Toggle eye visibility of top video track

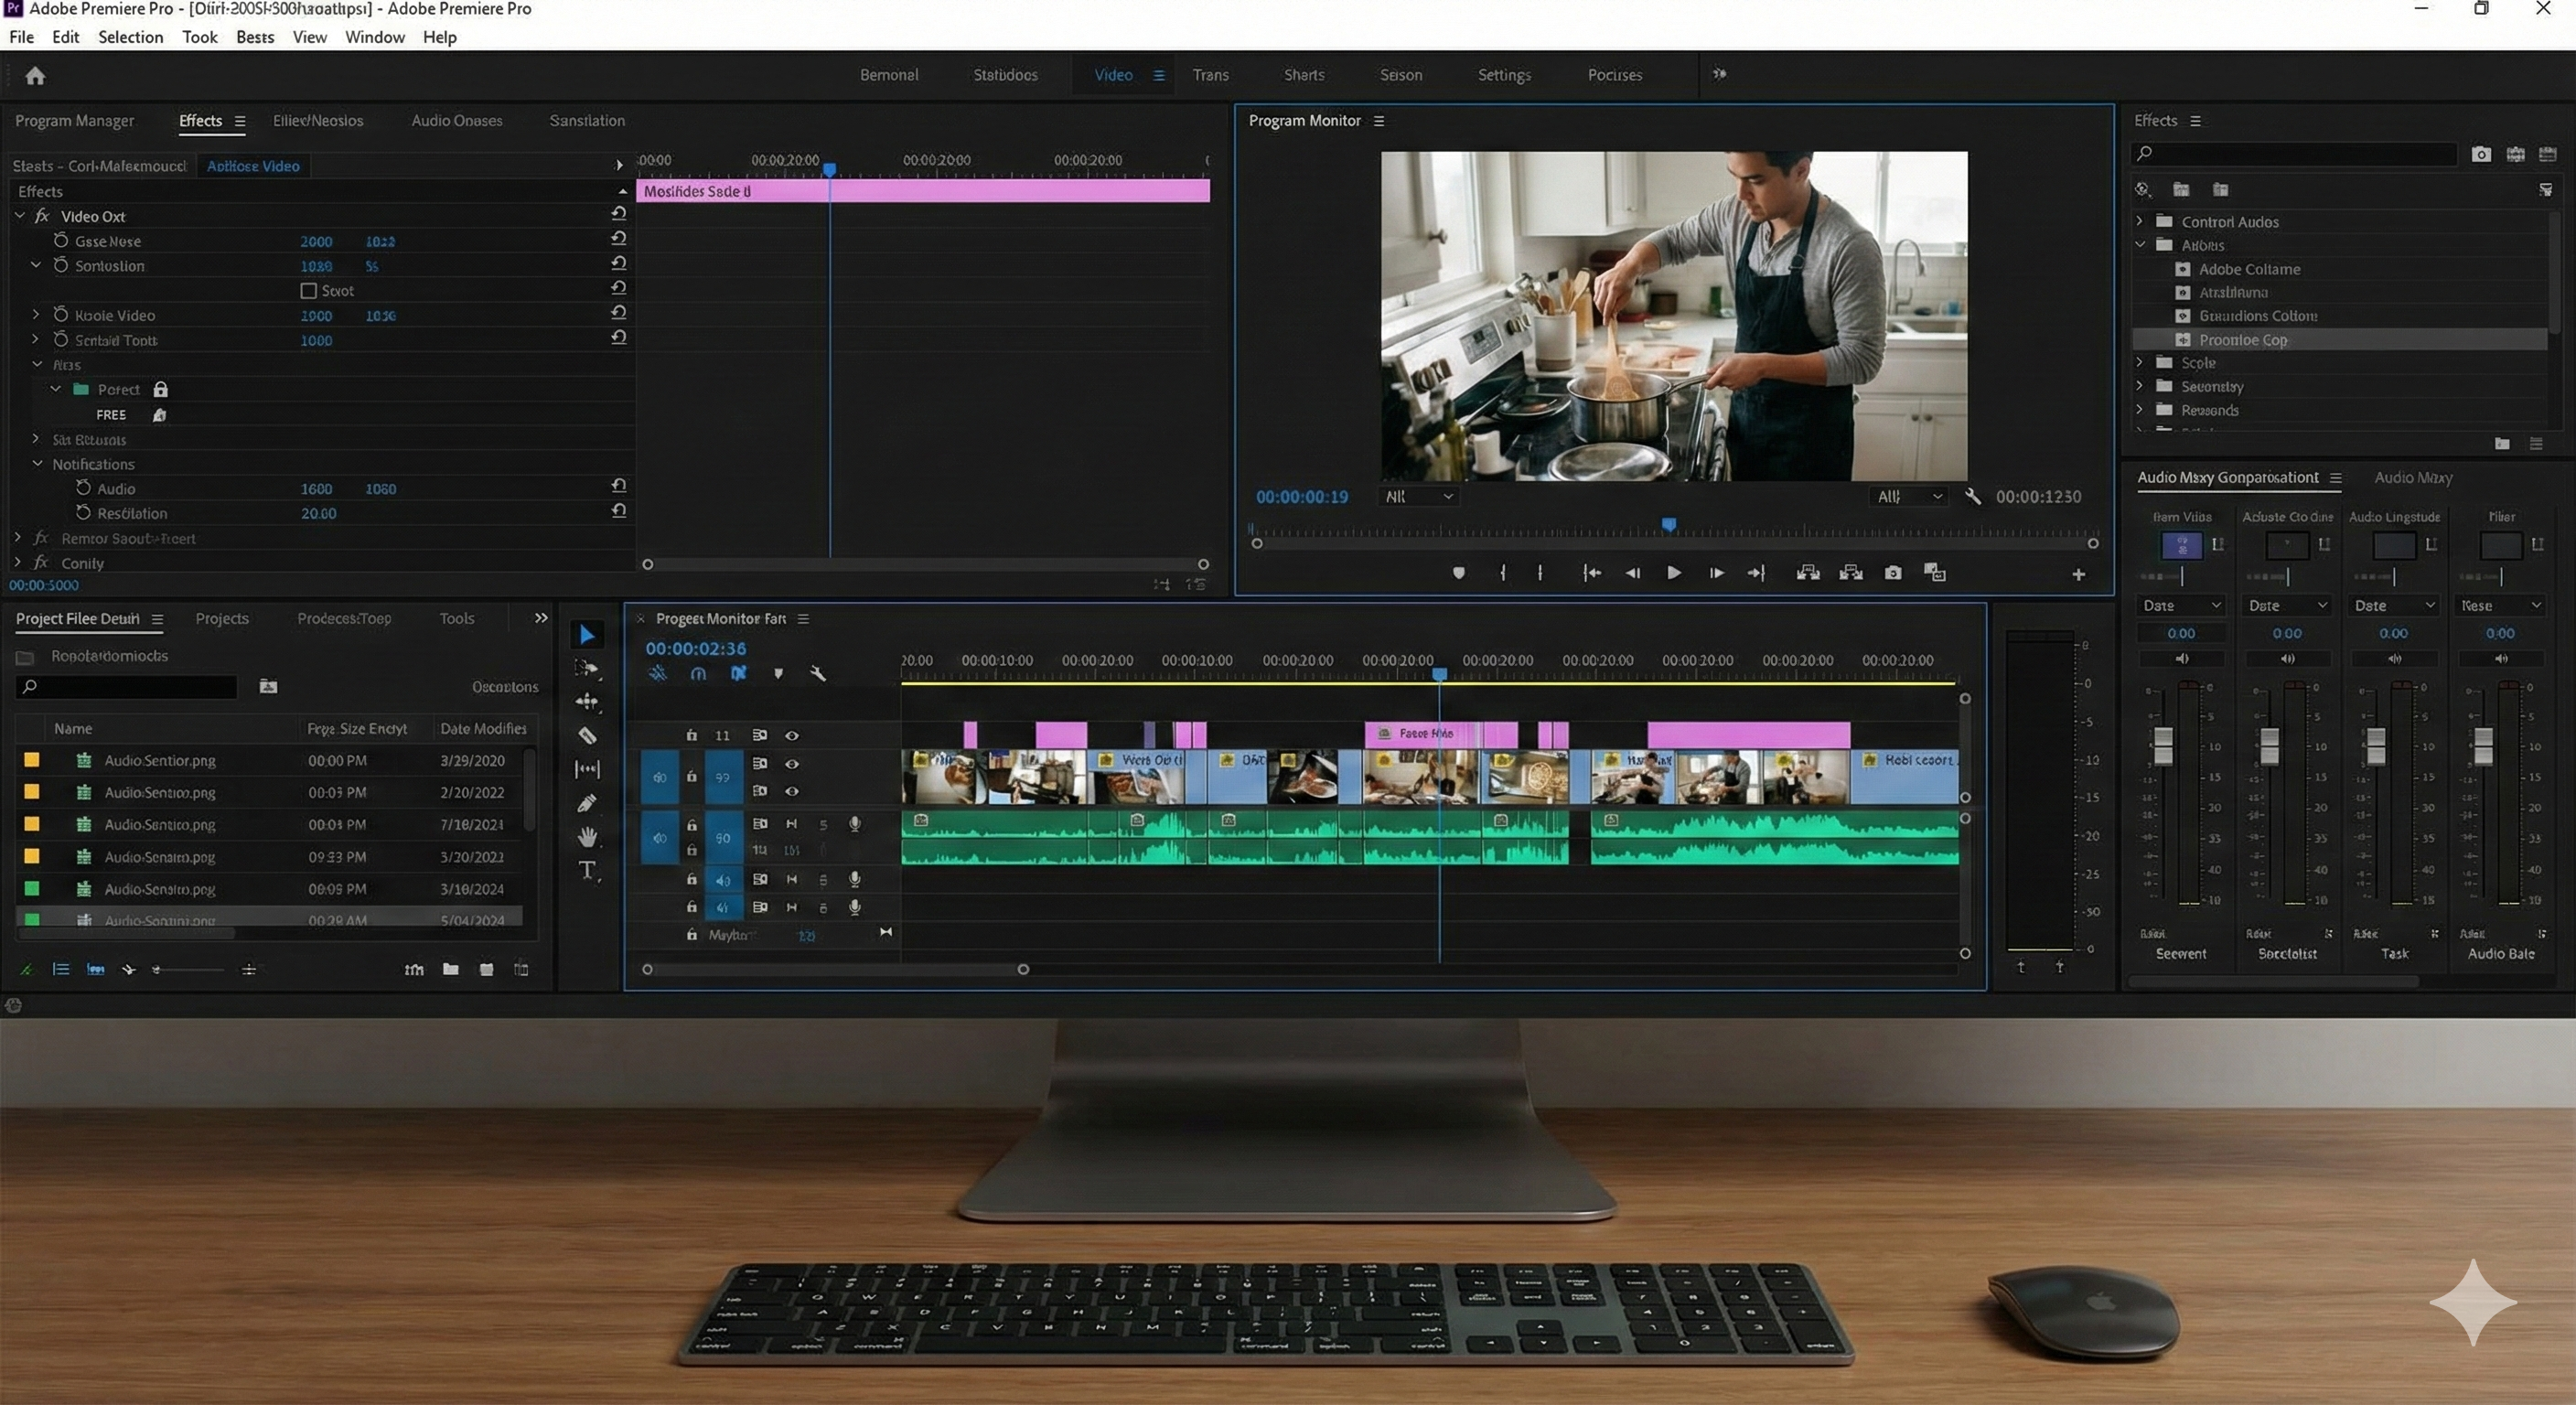pos(791,736)
